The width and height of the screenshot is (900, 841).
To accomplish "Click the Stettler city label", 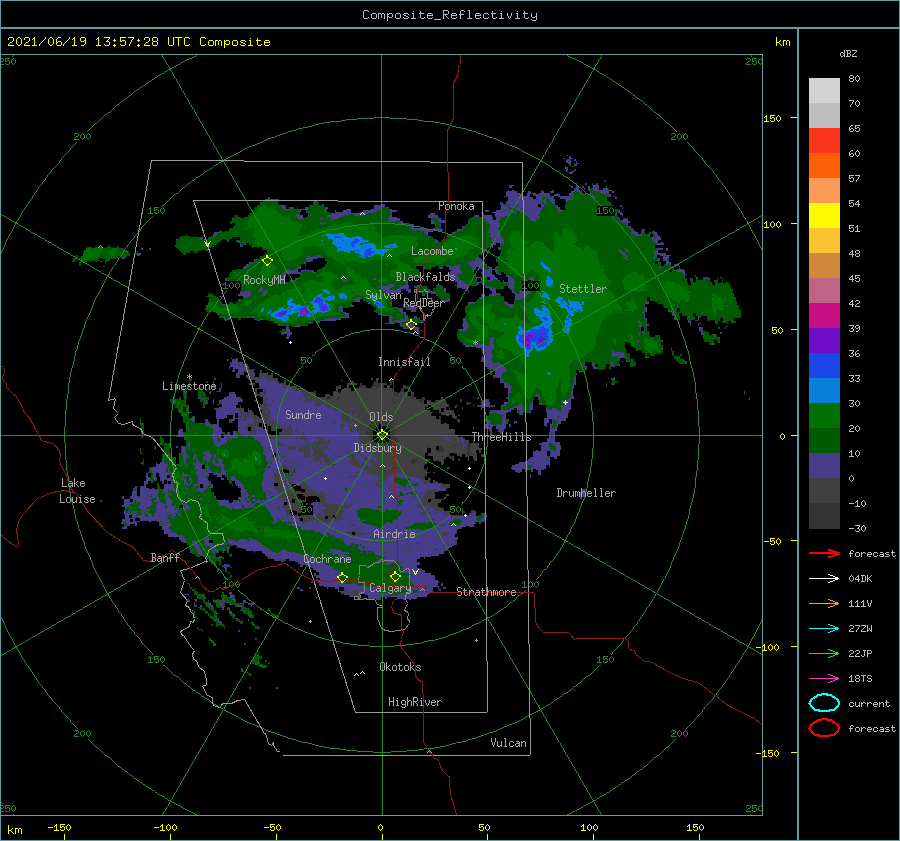I will point(583,289).
